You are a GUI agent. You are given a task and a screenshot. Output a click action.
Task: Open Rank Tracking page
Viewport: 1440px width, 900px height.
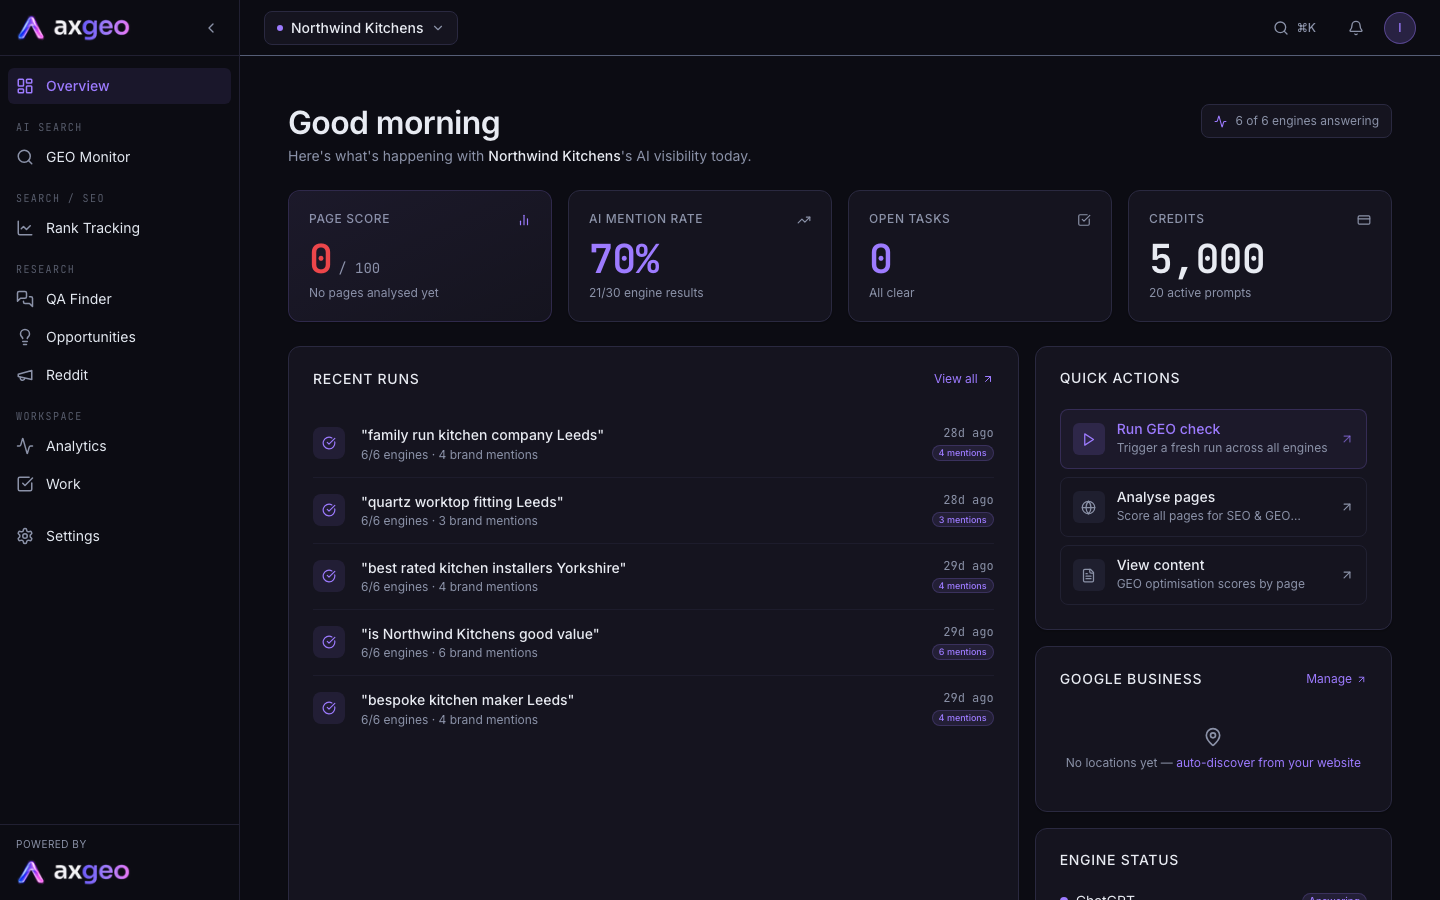[x=119, y=228]
